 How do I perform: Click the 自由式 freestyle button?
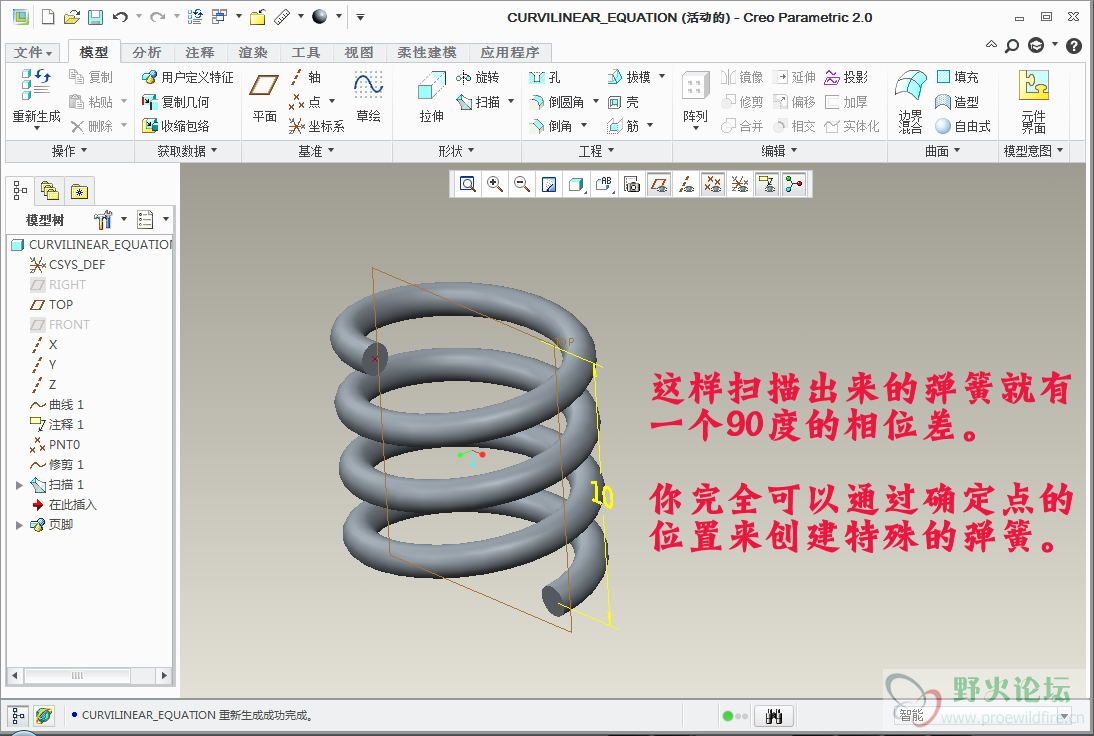[x=964, y=126]
